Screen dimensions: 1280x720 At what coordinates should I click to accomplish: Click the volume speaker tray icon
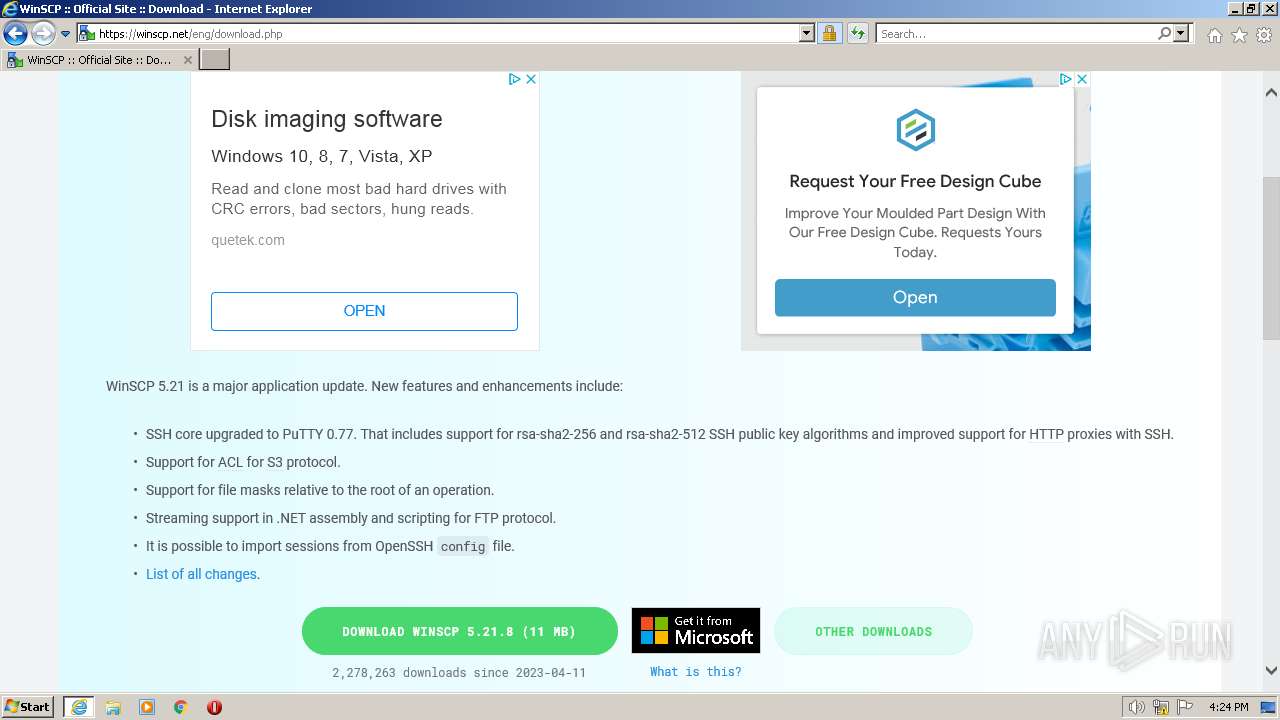tap(1137, 707)
